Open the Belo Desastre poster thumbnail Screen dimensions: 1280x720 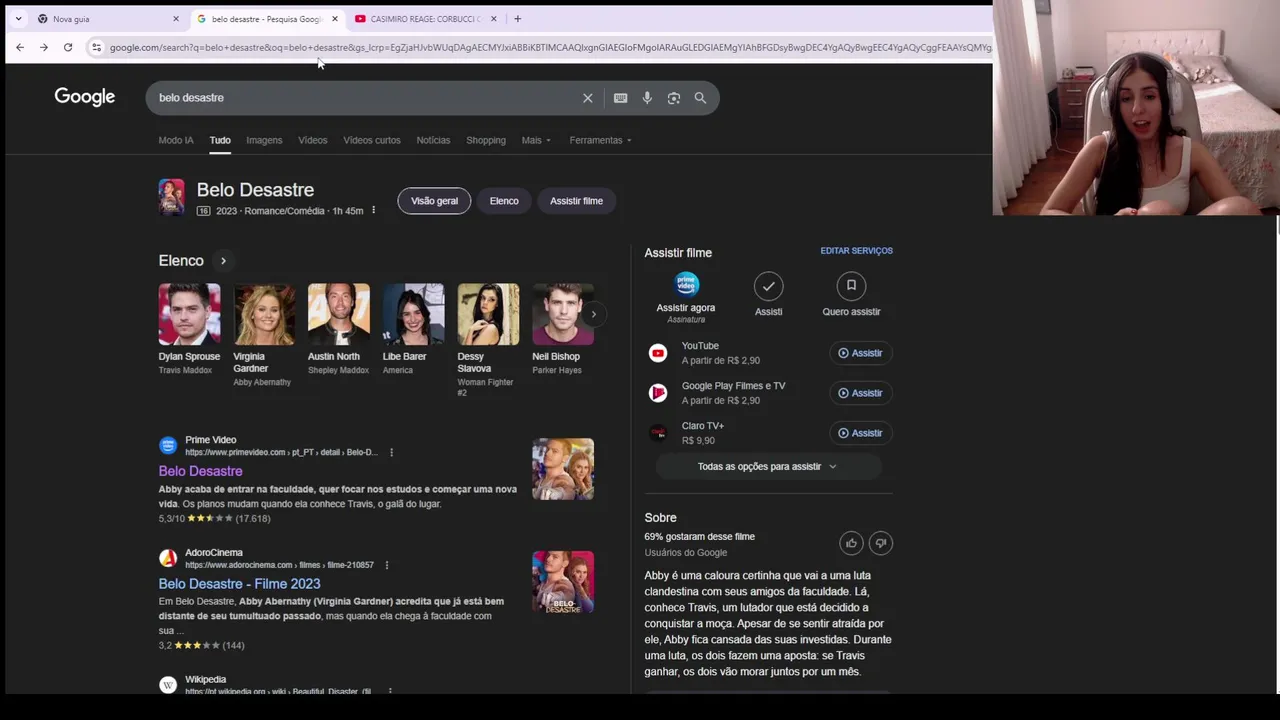click(171, 197)
